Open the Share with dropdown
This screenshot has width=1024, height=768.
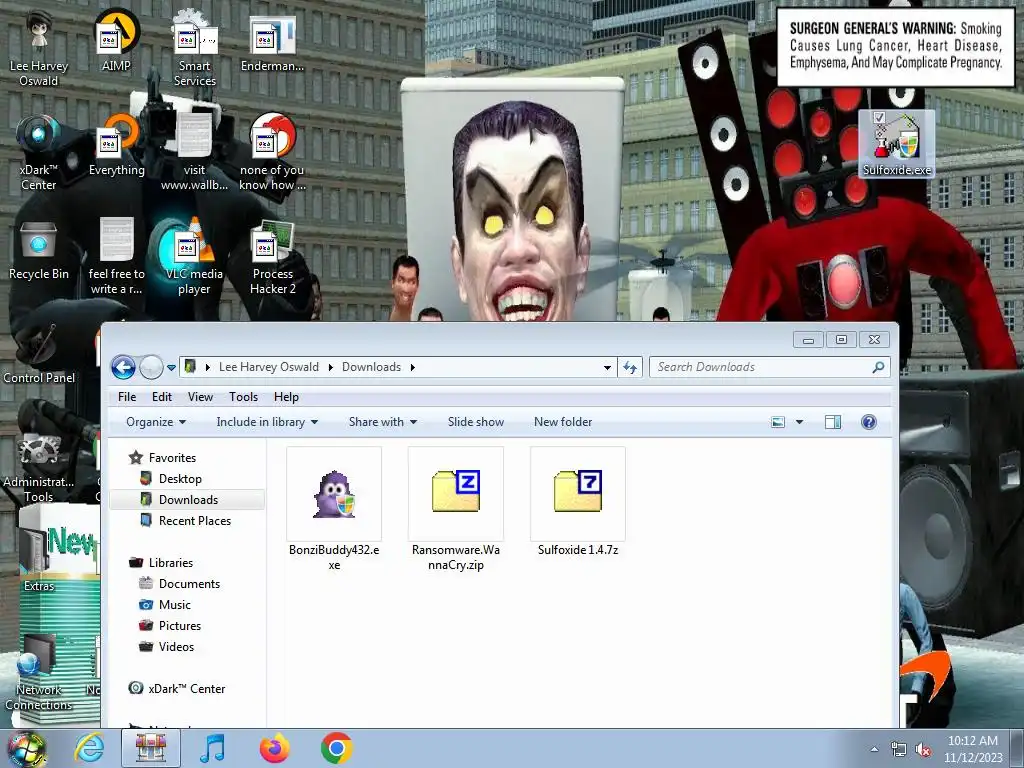(x=383, y=422)
